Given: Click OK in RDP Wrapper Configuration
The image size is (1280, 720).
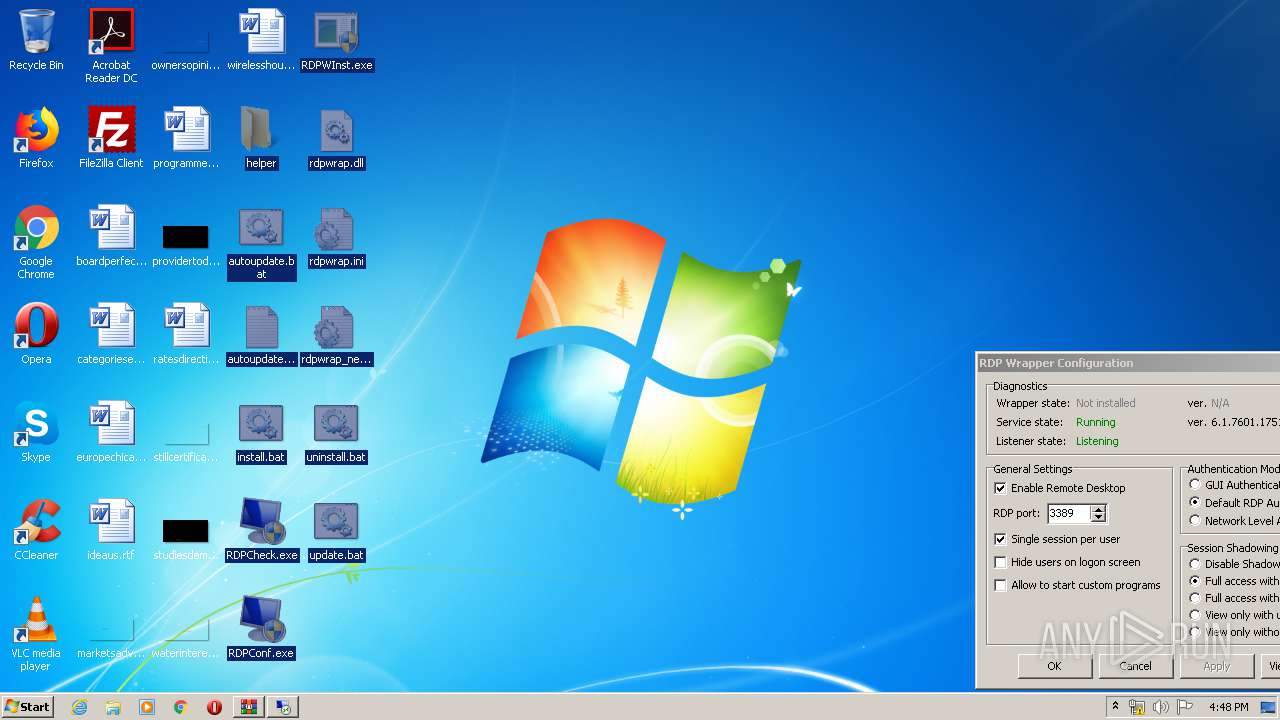Looking at the screenshot, I should point(1054,666).
